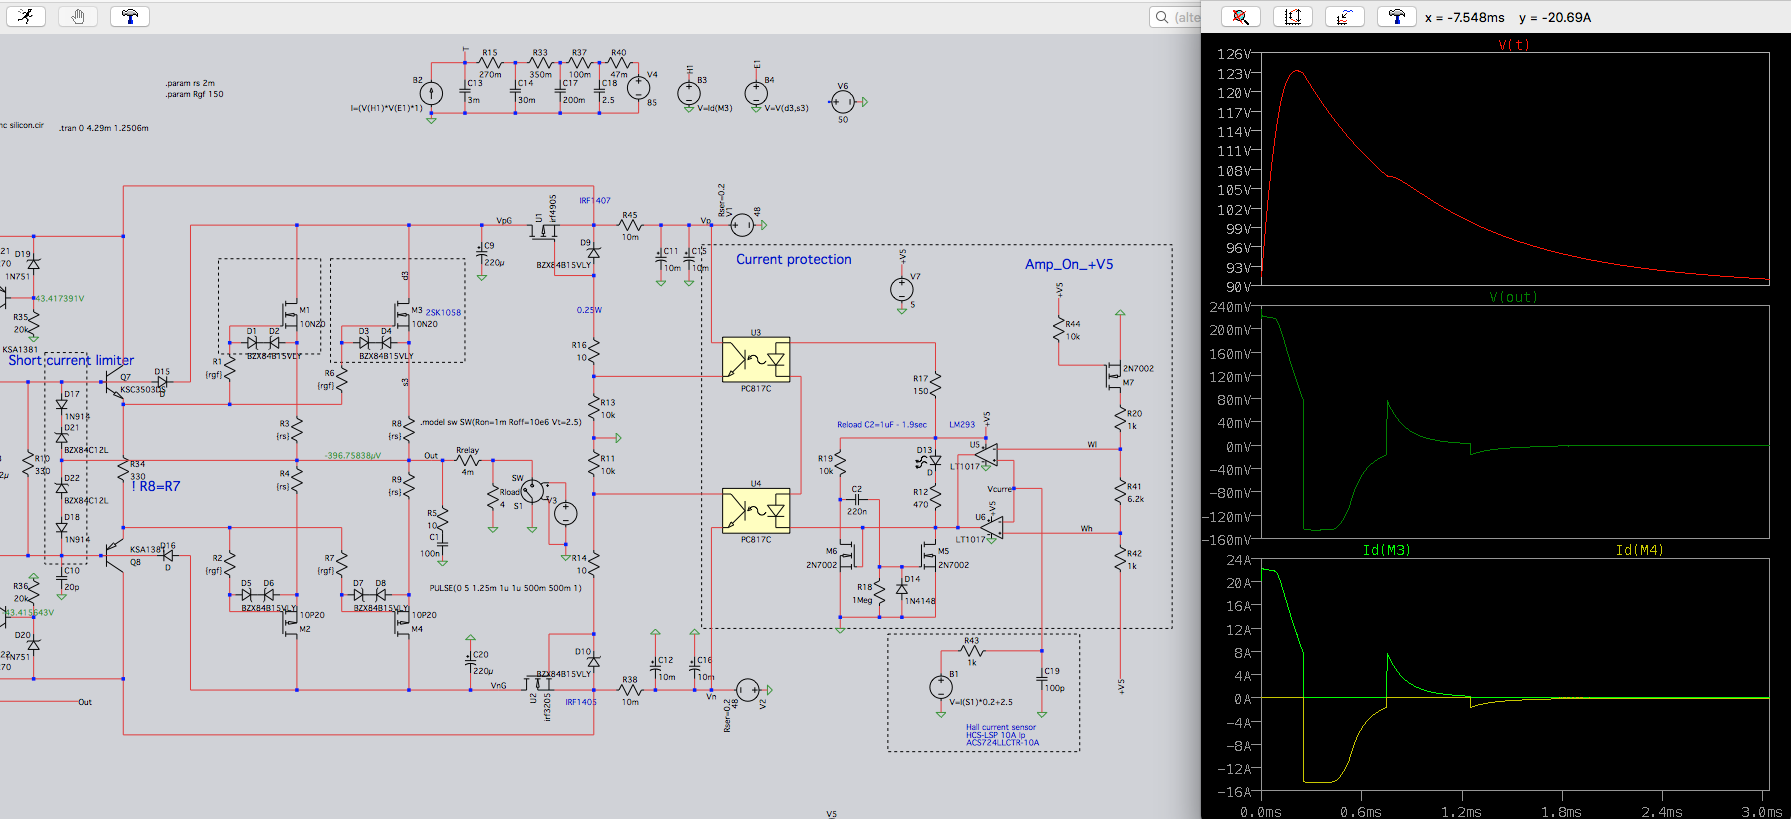The image size is (1791, 819).
Task: Select the V4 voltage source symbol
Action: [x=638, y=88]
